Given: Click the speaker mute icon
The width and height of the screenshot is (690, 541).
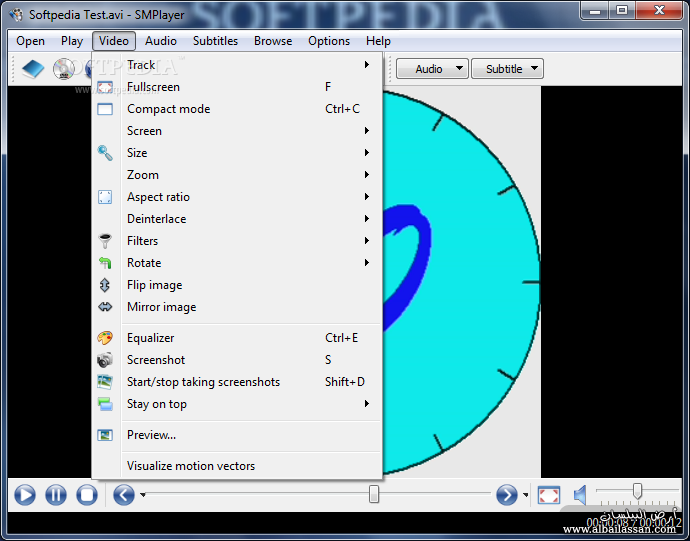Looking at the screenshot, I should pos(580,495).
